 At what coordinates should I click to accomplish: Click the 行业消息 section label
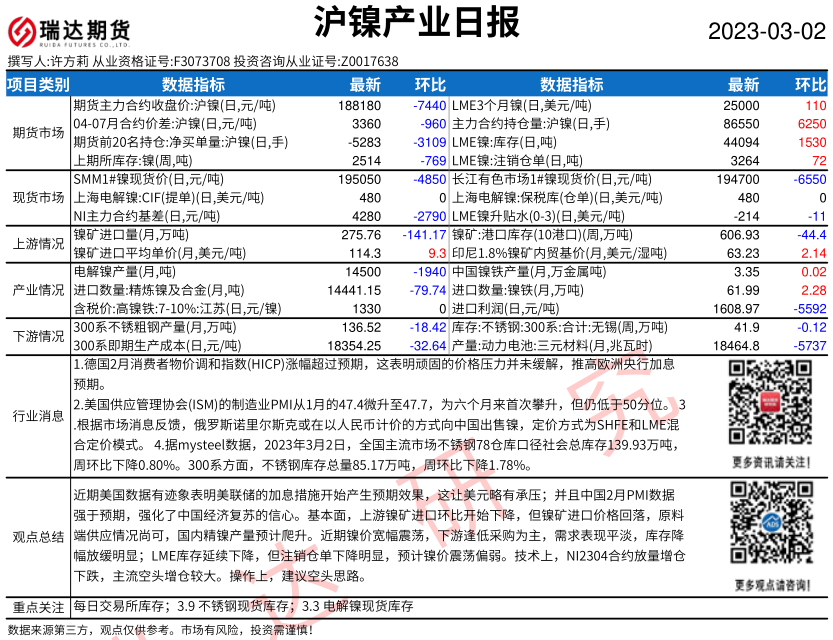38,415
